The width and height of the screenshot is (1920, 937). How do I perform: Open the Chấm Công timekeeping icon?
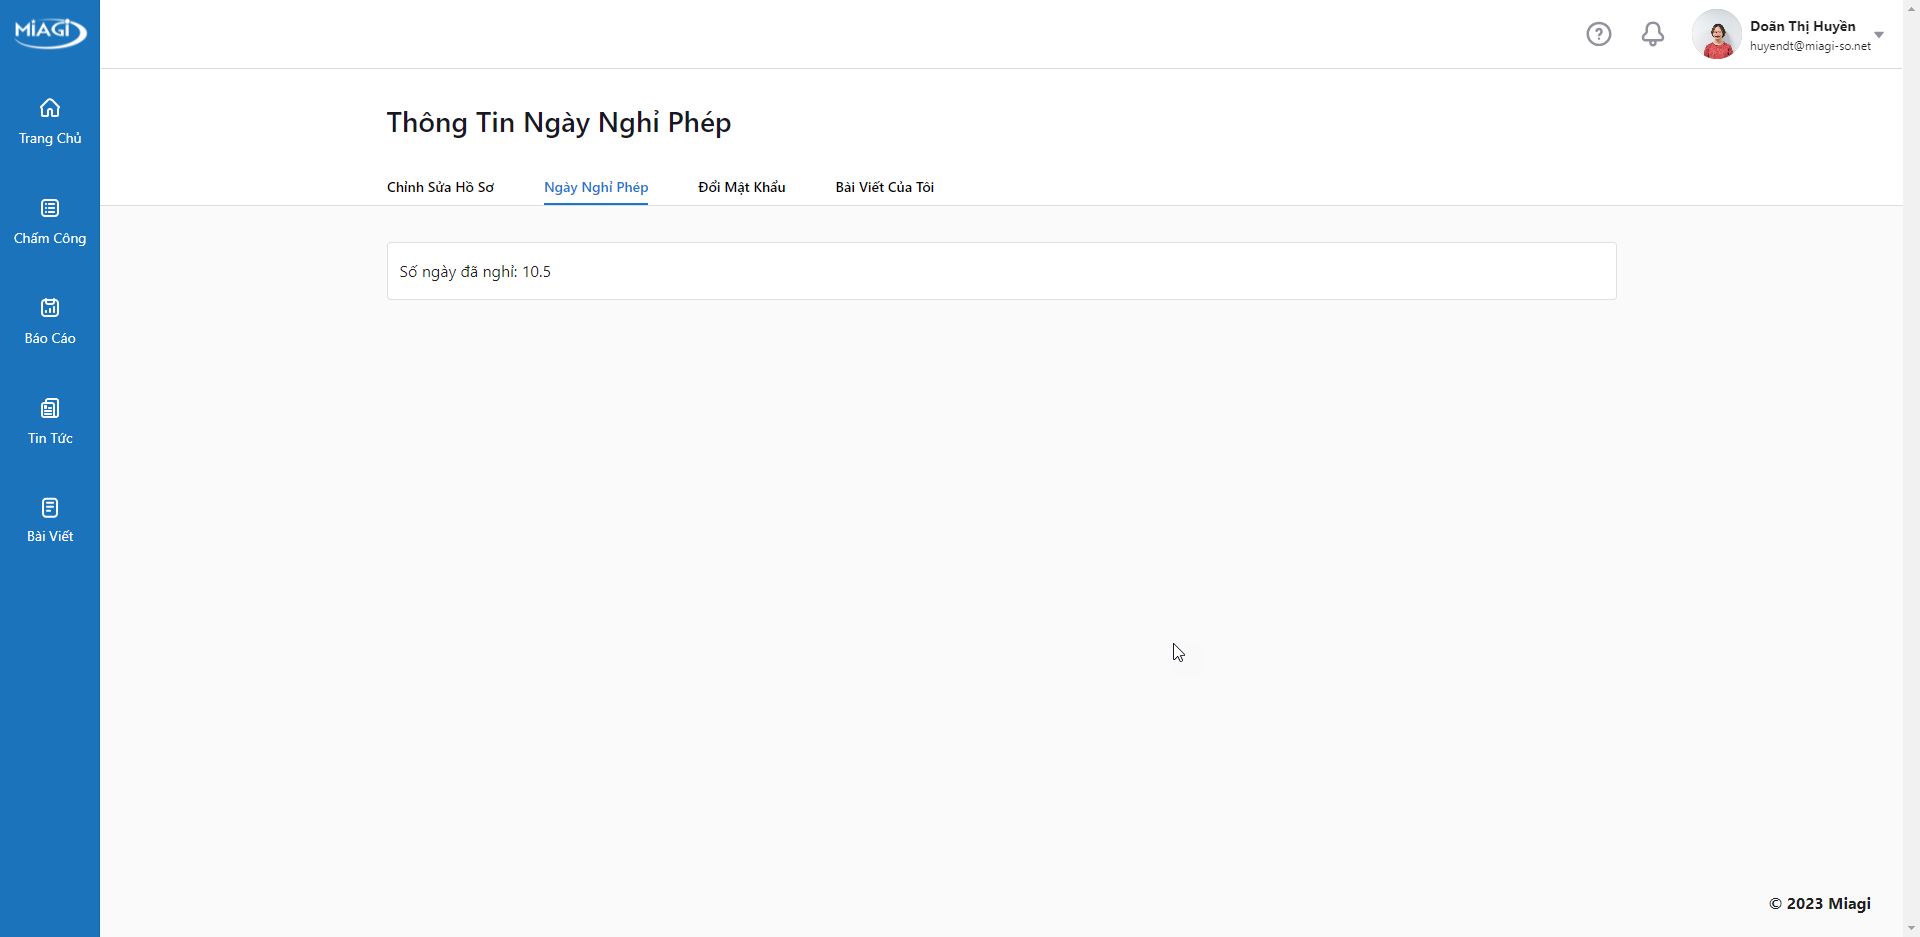pos(50,208)
